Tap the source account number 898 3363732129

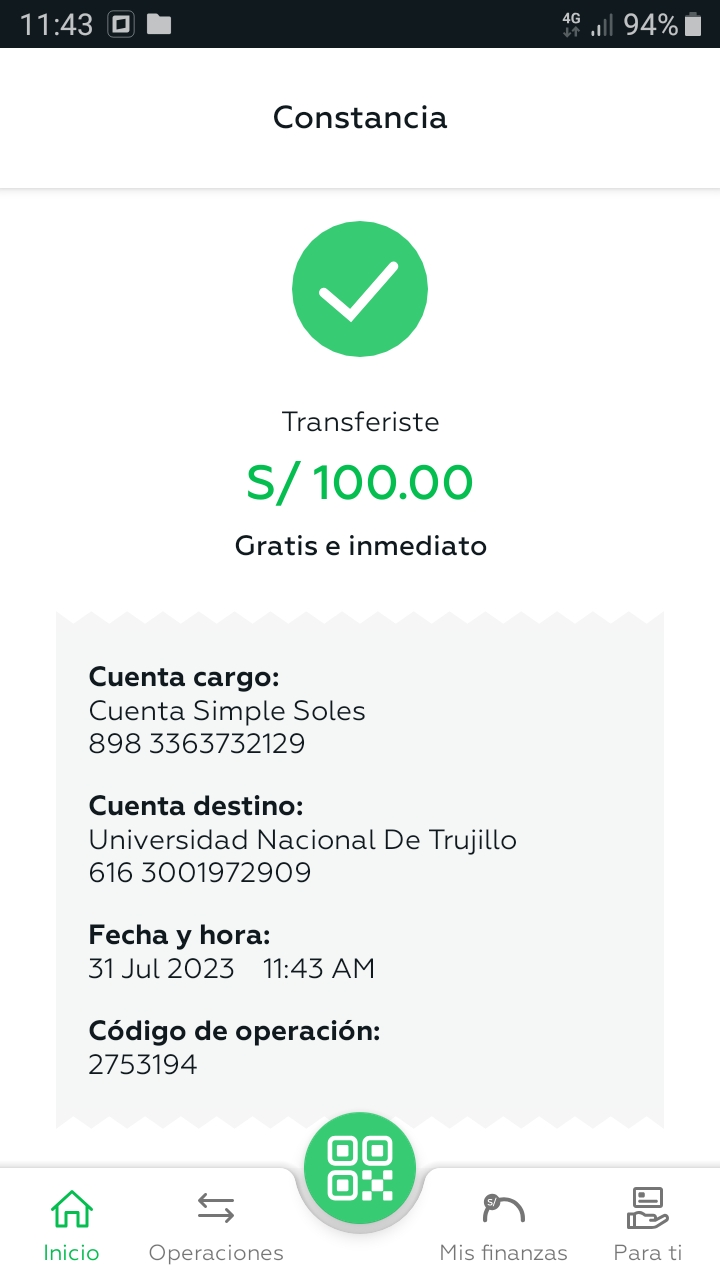pyautogui.click(x=197, y=743)
